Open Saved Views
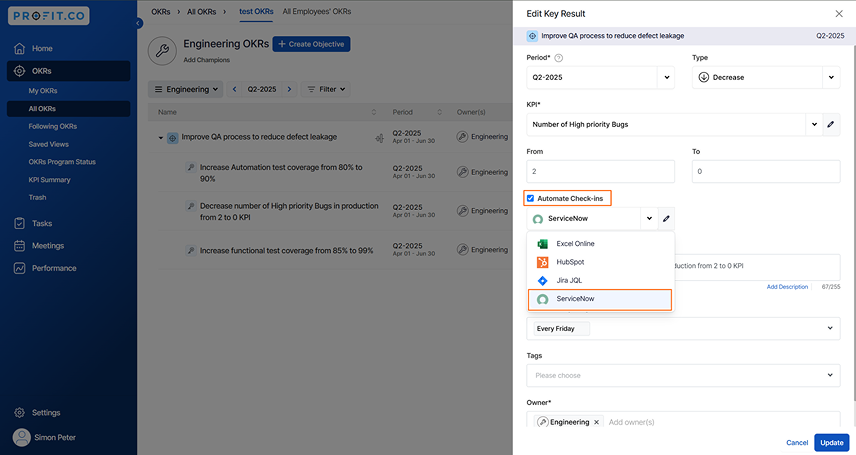The image size is (856, 455). point(49,144)
